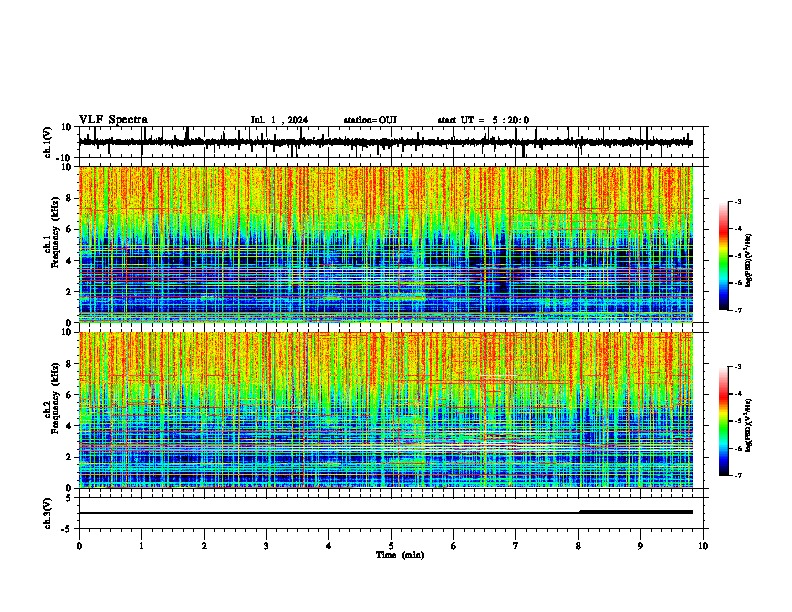This screenshot has width=792, height=612.
Task: Click the "0" tick on the time axis
Action: coord(79,546)
